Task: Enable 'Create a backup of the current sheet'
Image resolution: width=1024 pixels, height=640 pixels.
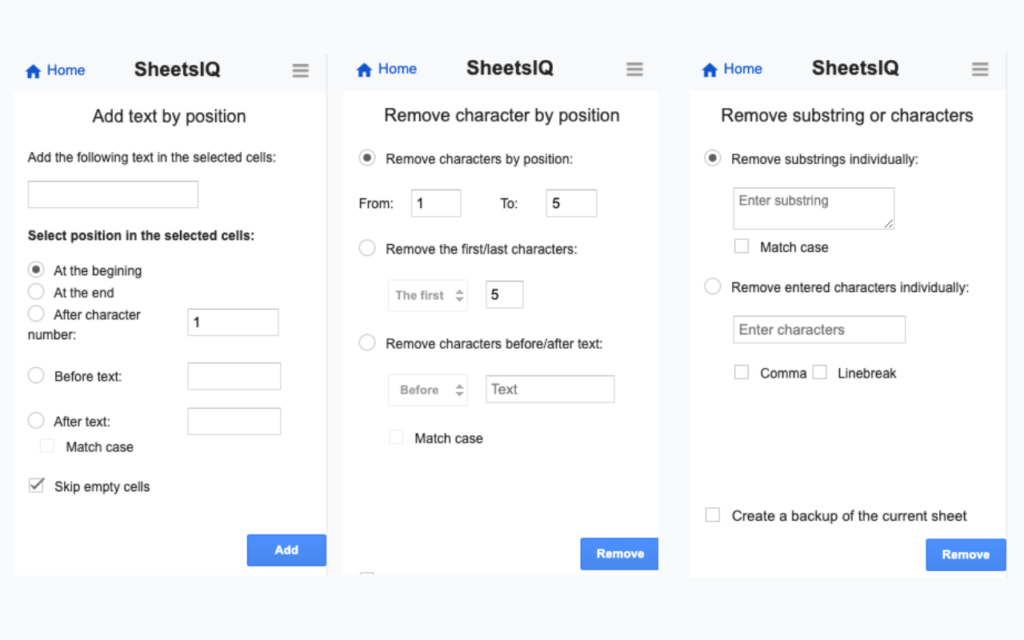Action: point(712,515)
